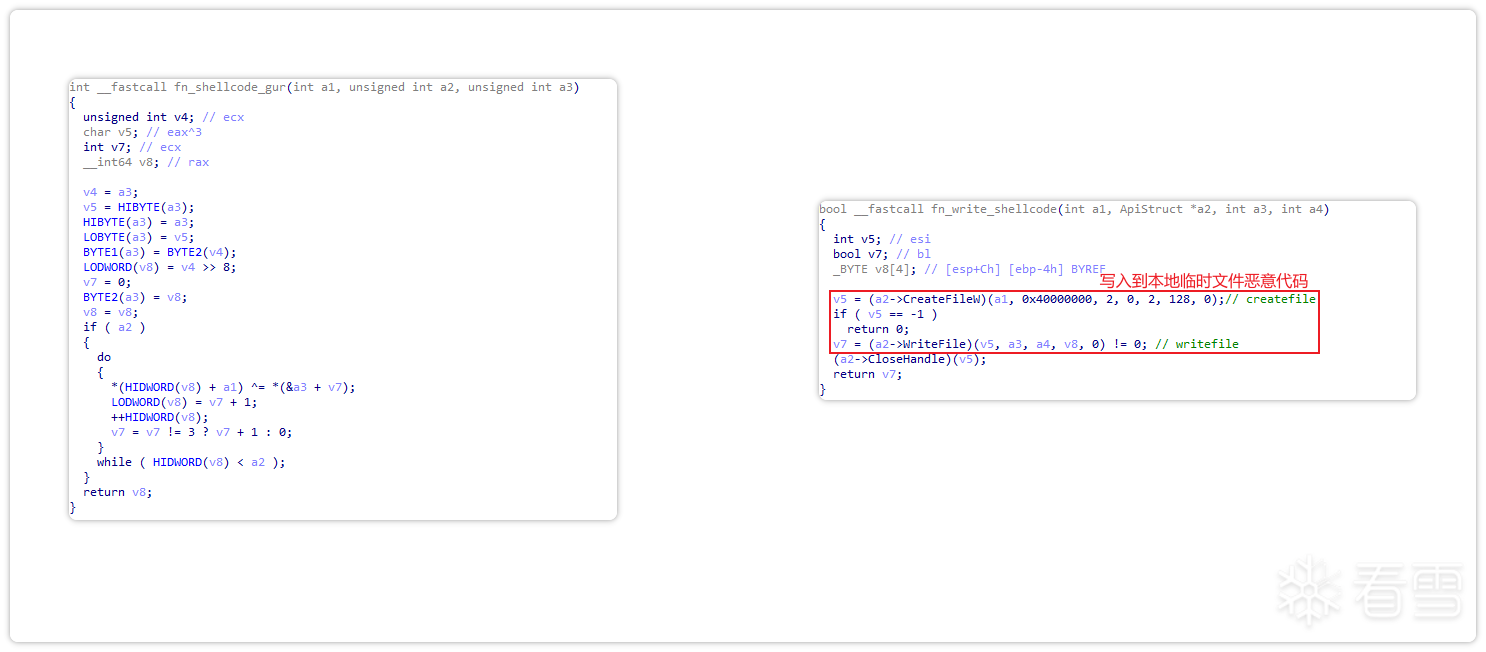1486x652 pixels.
Task: Click the fn_shellcode_gur function signature line
Action: click(324, 87)
